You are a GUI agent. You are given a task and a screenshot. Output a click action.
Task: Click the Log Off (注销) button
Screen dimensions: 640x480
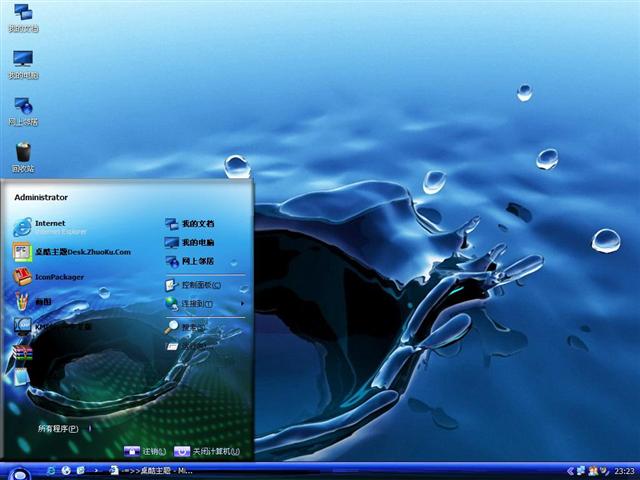click(x=143, y=452)
